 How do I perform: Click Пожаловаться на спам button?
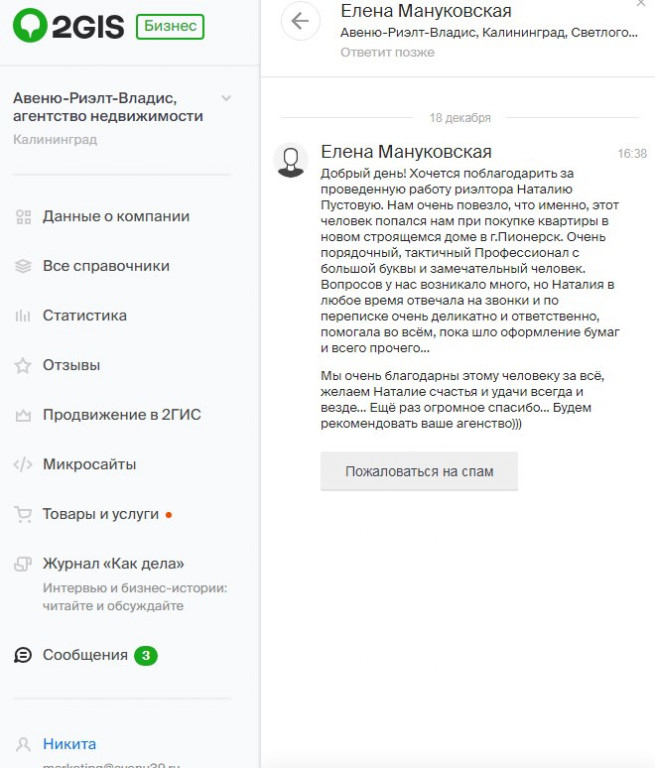pos(419,471)
